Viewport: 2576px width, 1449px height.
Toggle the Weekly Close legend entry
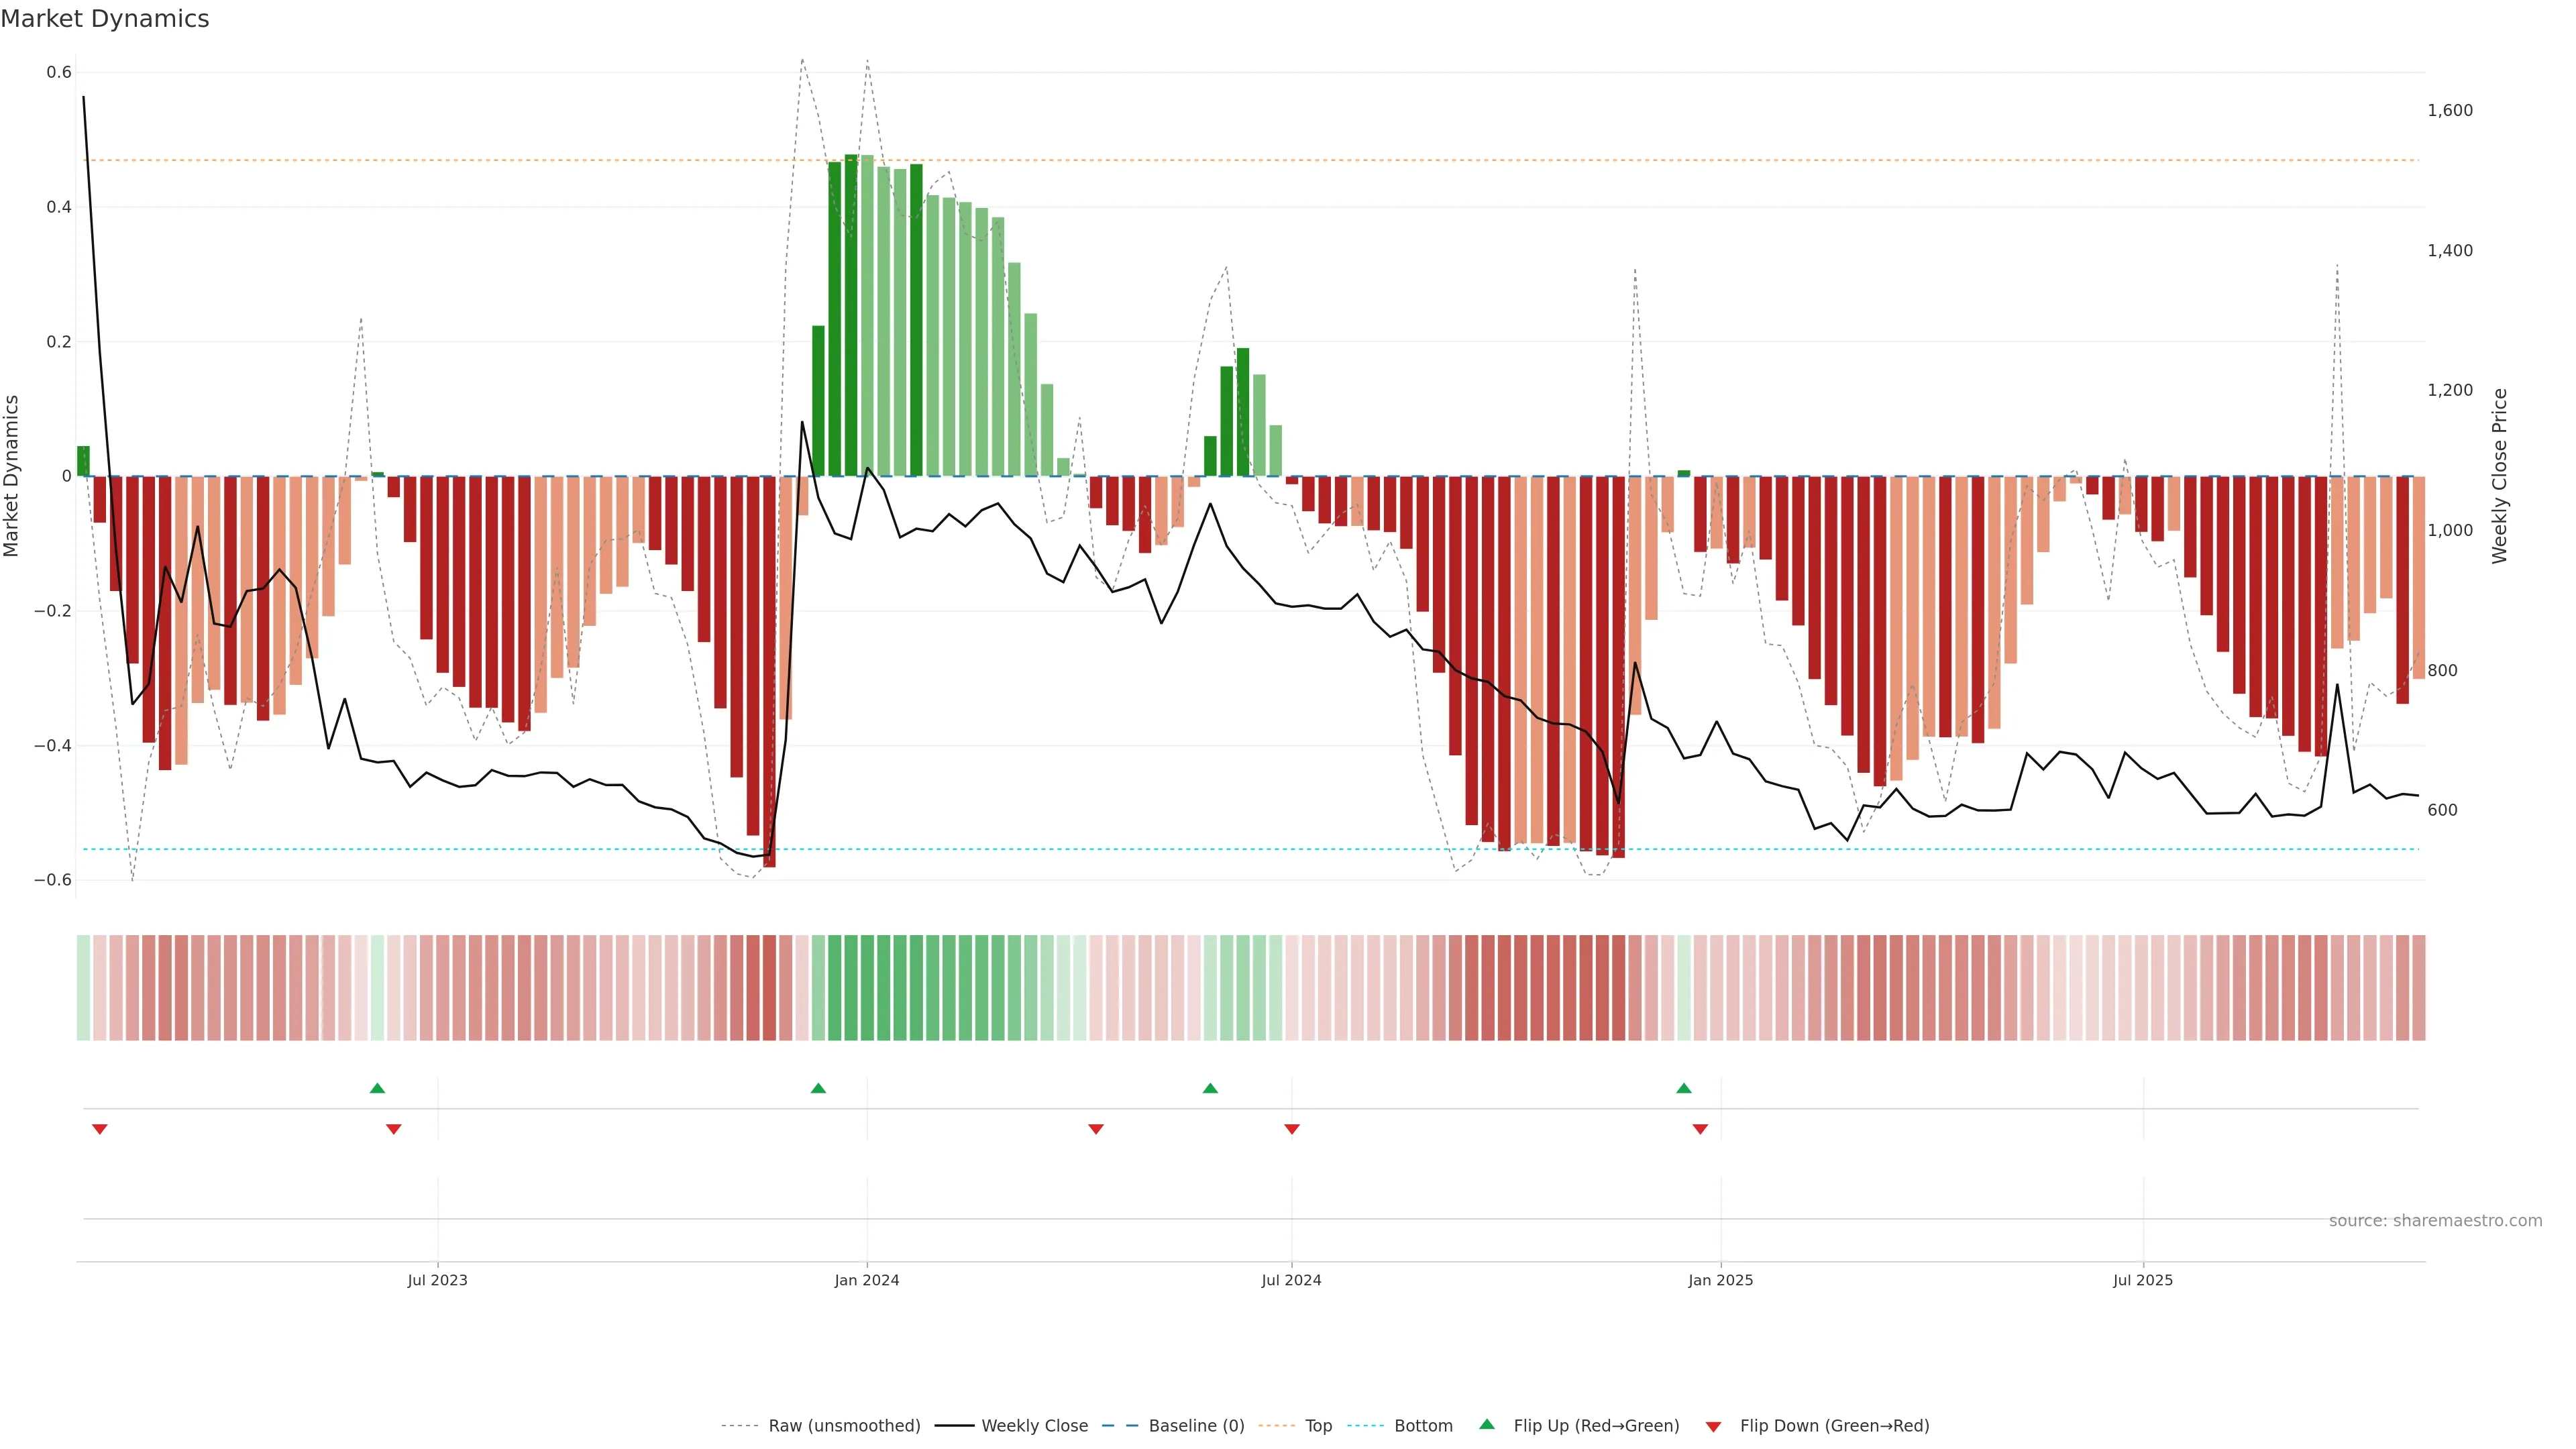click(1034, 1426)
